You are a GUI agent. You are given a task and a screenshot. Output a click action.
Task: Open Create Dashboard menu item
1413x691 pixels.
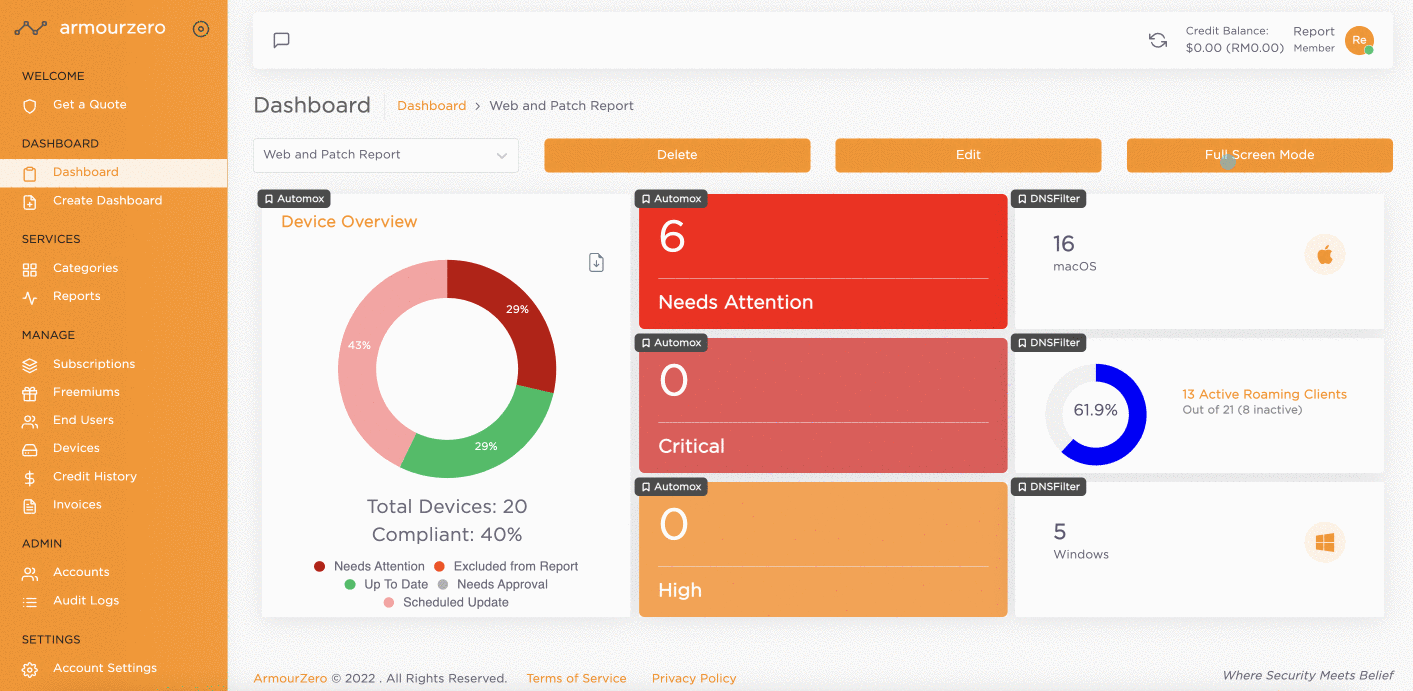(x=107, y=201)
